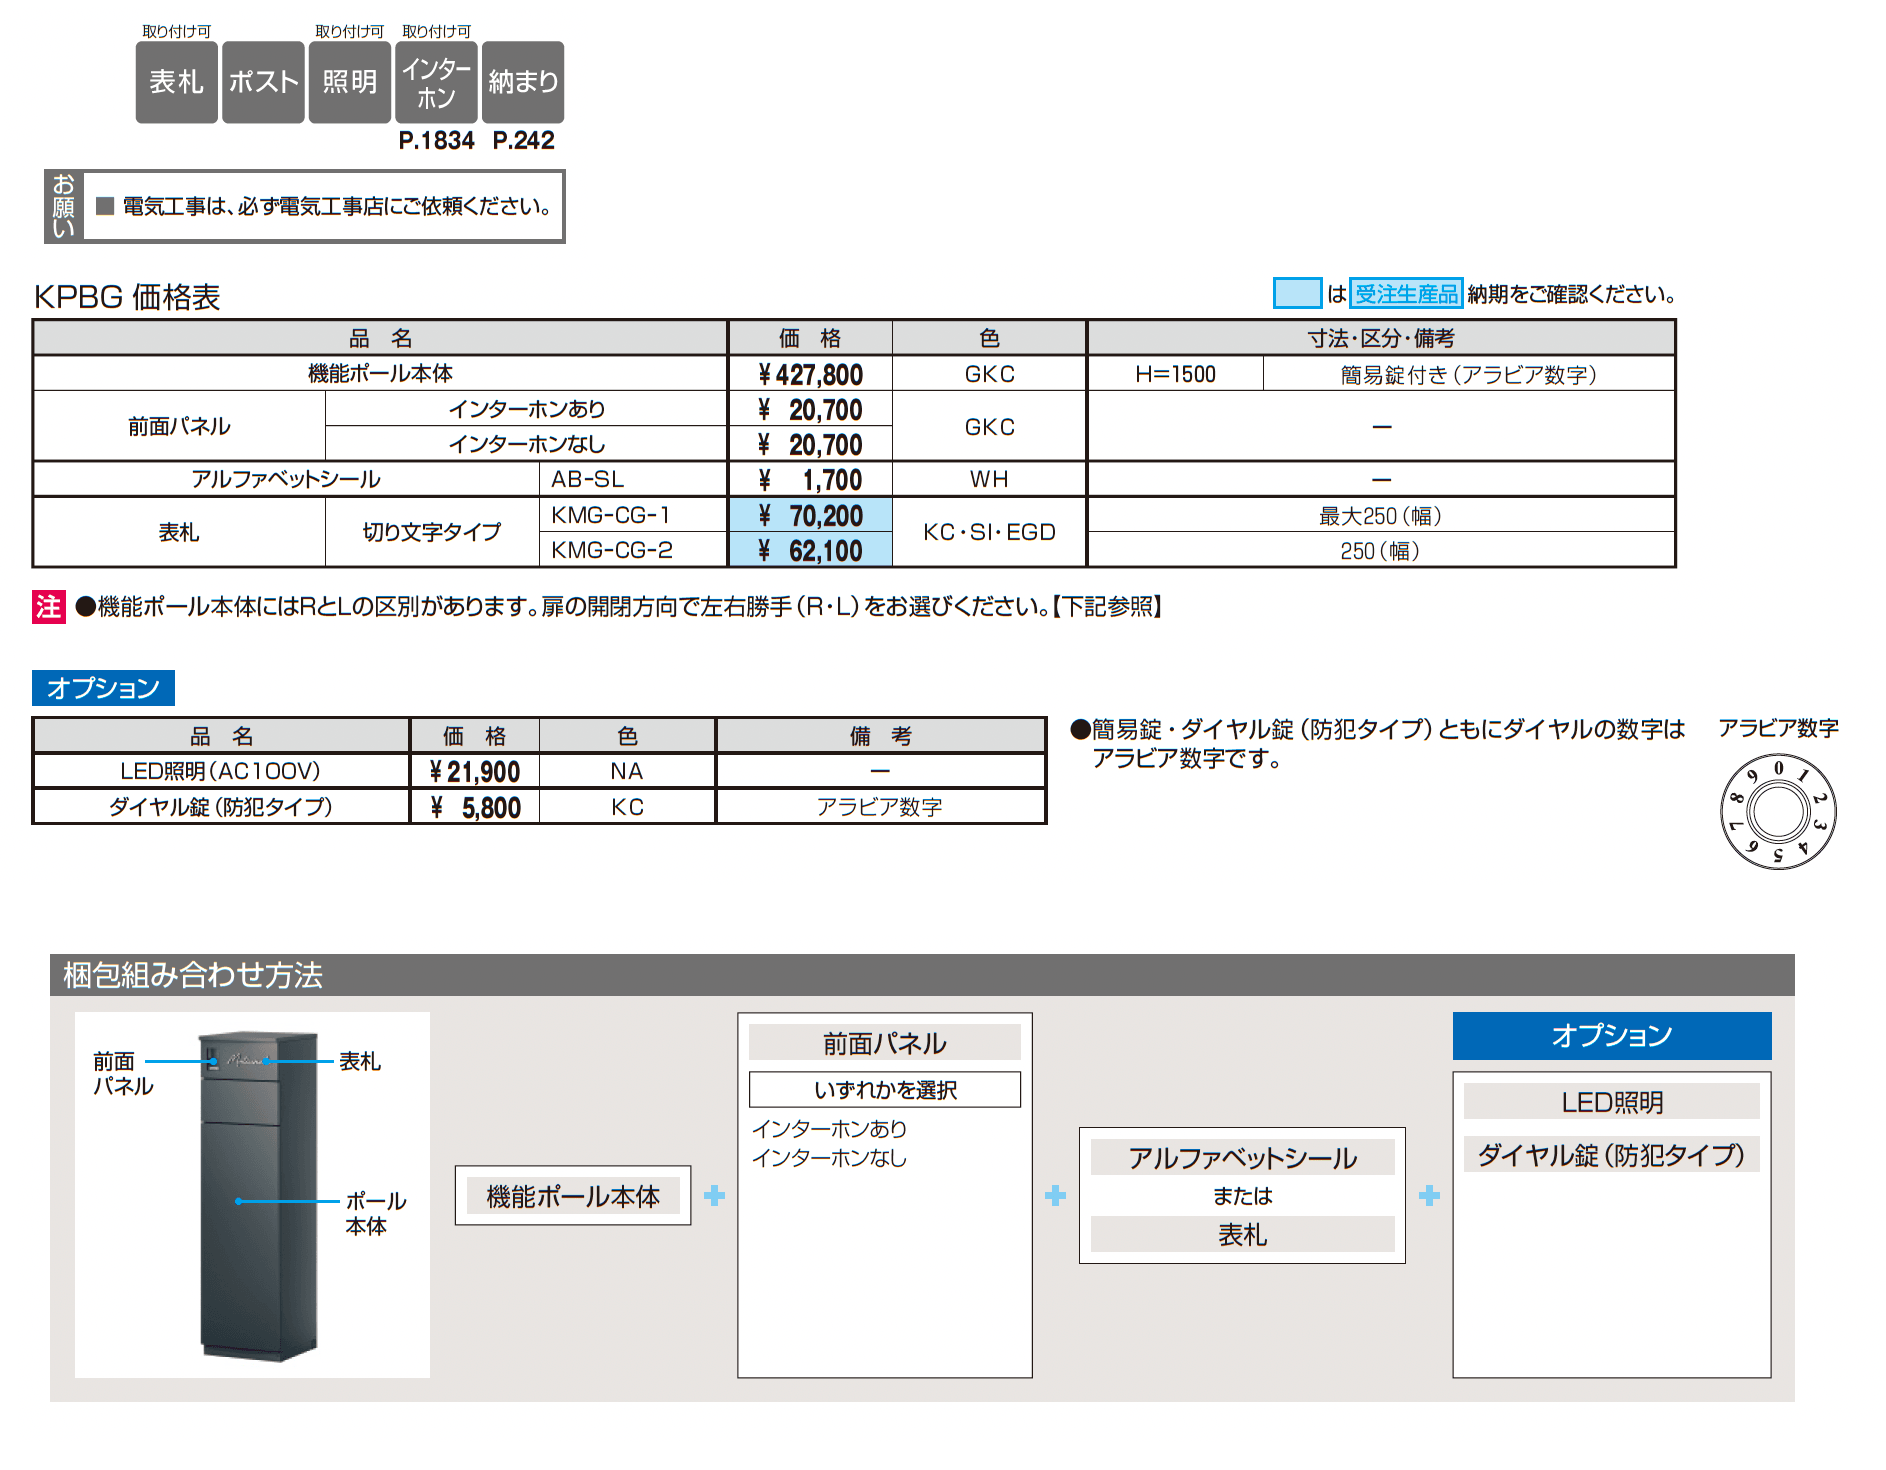1886x1470 pixels.
Task: Click the light blue legend swatch
Action: pos(1297,294)
